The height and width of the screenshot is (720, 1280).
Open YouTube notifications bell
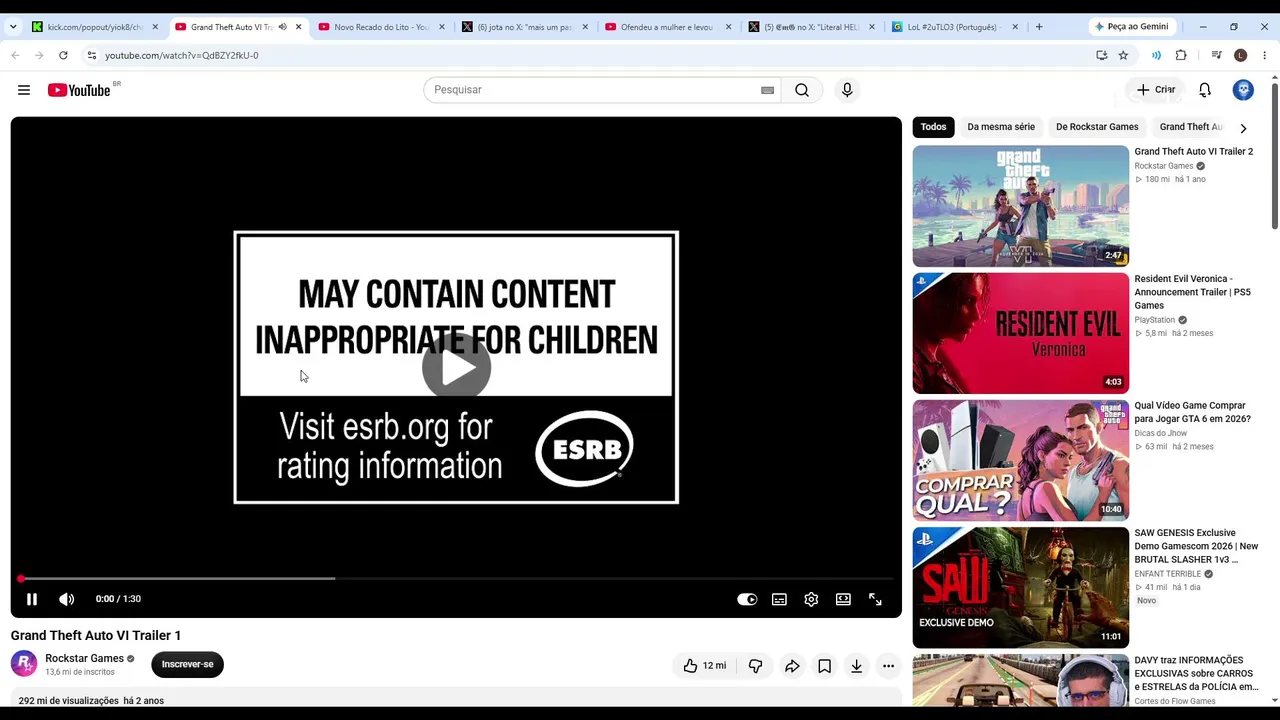tap(1205, 90)
